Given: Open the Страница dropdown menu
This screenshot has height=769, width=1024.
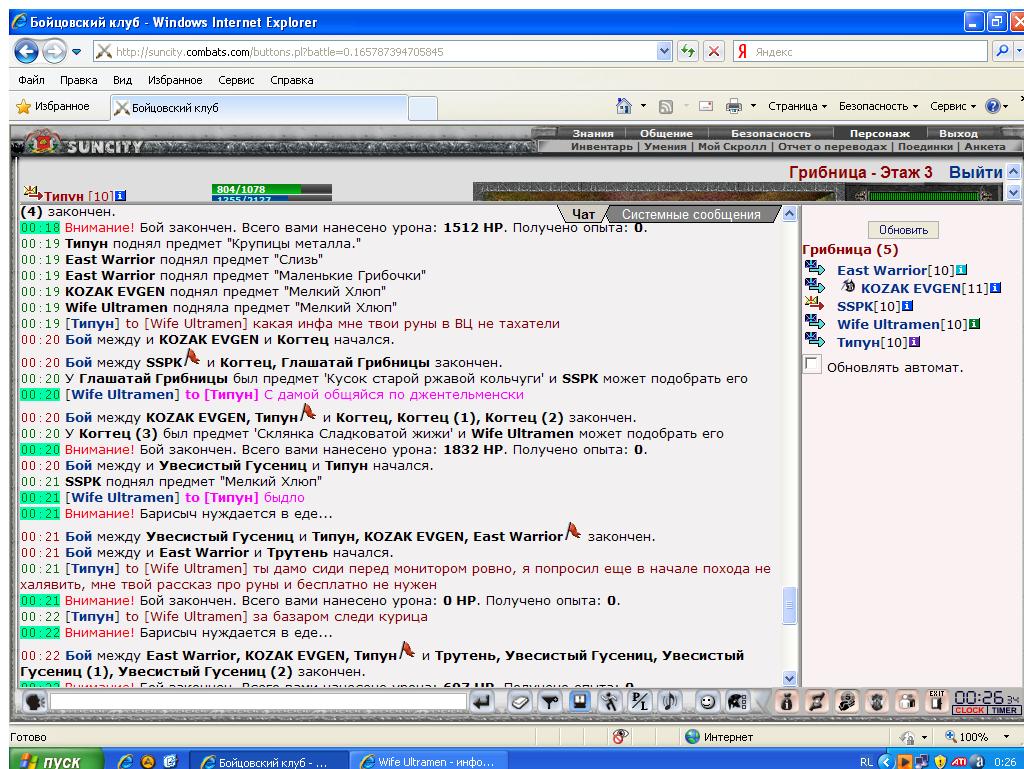Looking at the screenshot, I should [x=797, y=106].
